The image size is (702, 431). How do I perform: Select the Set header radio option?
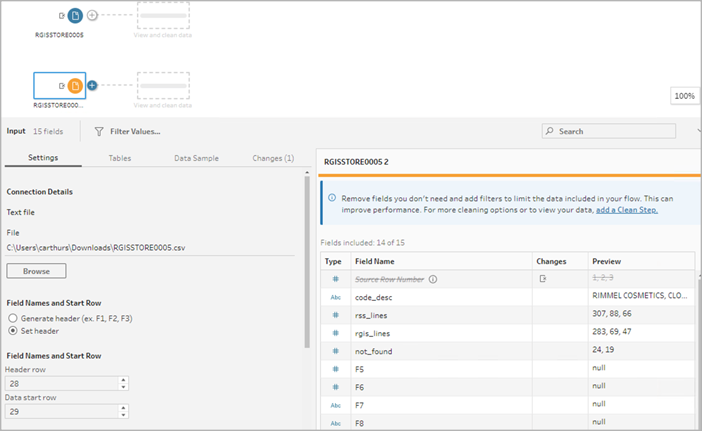tap(13, 331)
